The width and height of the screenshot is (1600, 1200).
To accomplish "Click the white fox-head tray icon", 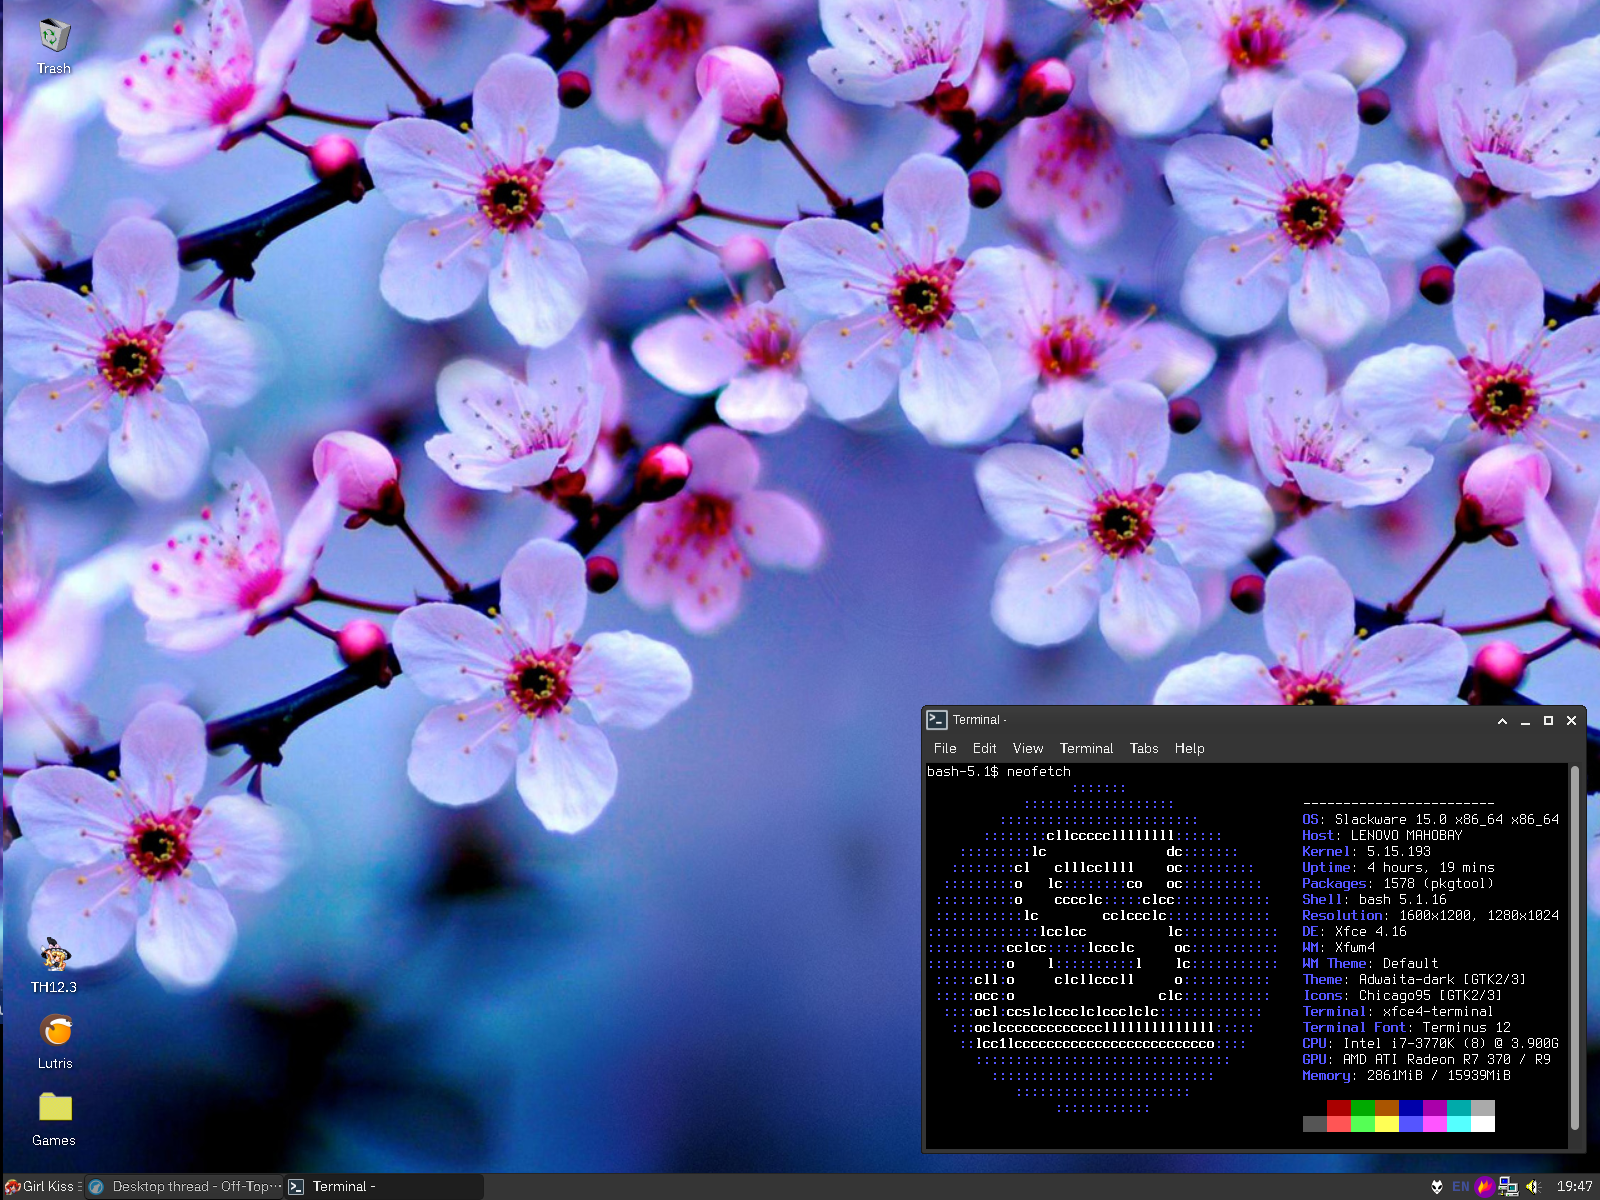I will click(x=1437, y=1187).
